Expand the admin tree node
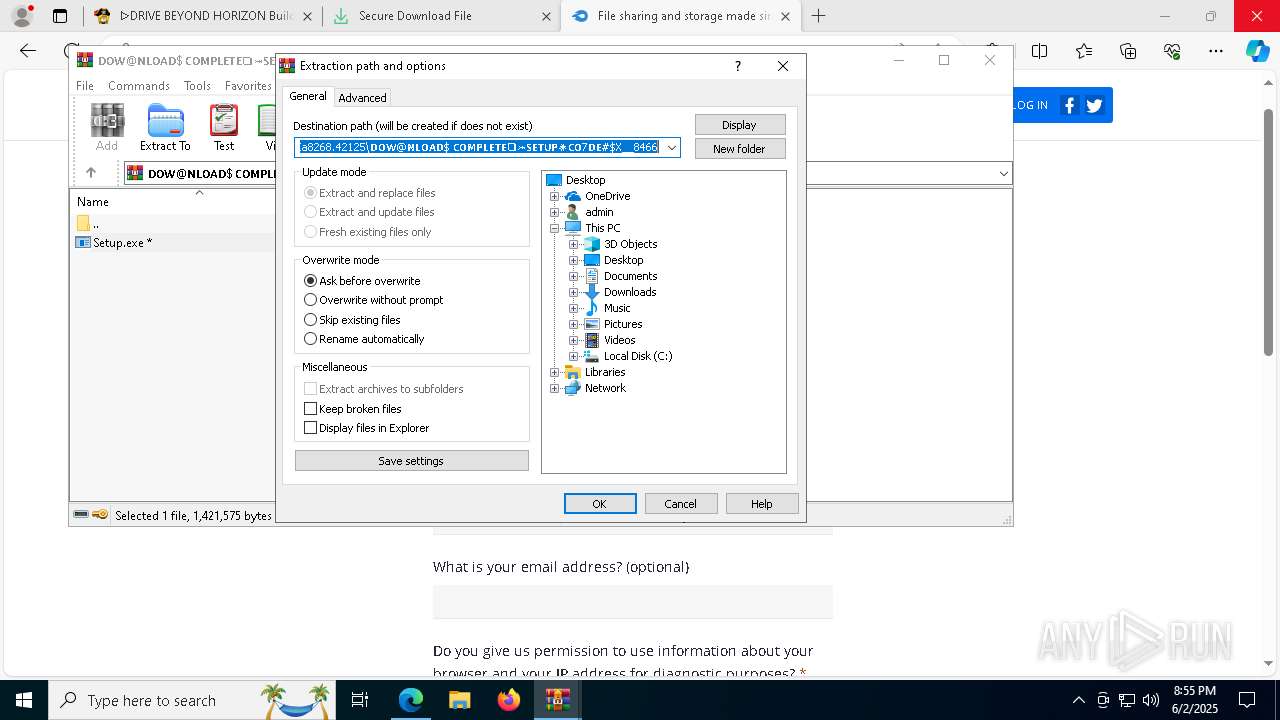 pos(554,212)
